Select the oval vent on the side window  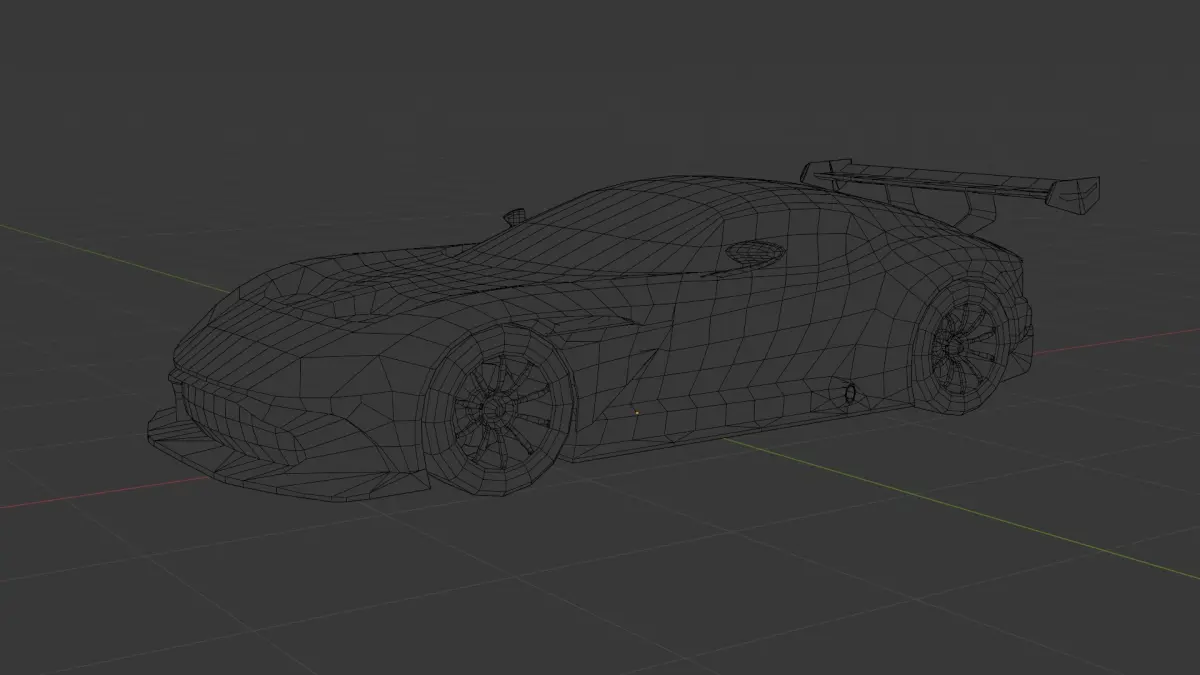tap(755, 253)
